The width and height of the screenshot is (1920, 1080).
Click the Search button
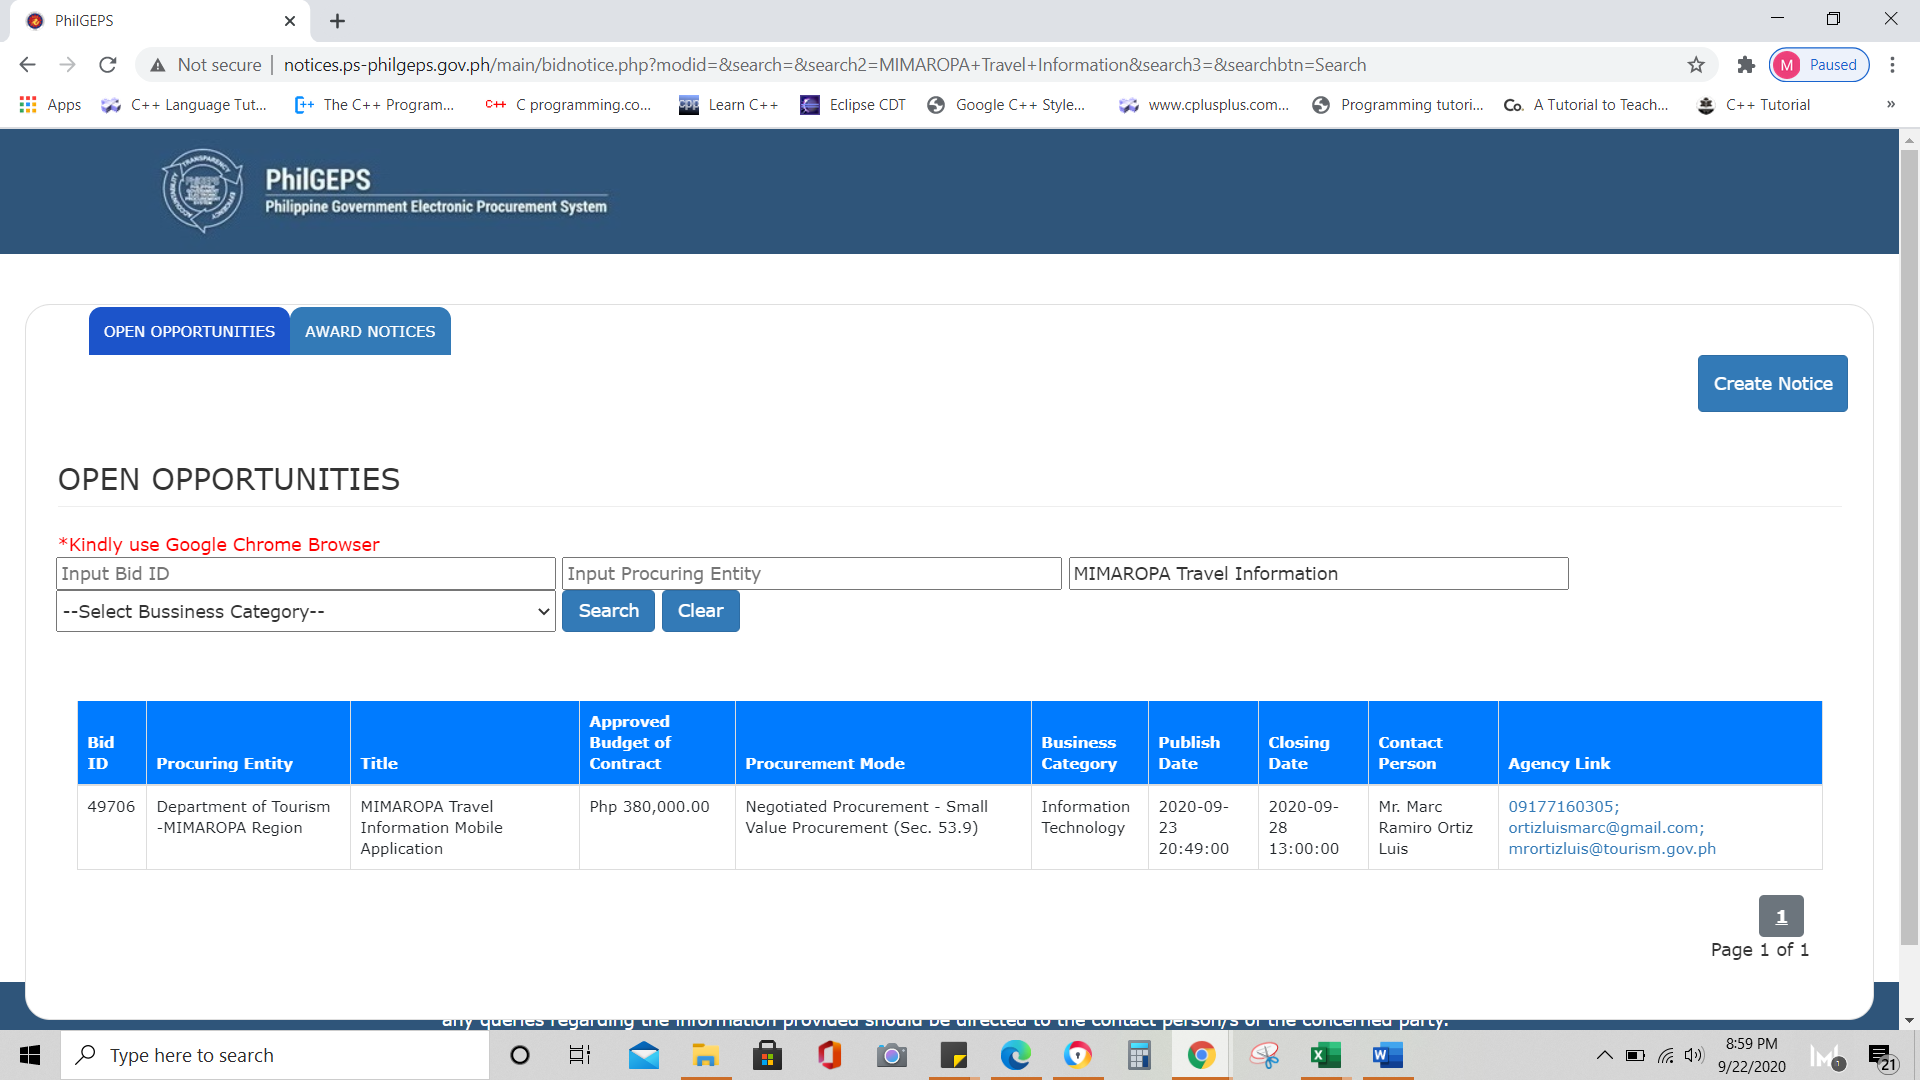pos(608,611)
